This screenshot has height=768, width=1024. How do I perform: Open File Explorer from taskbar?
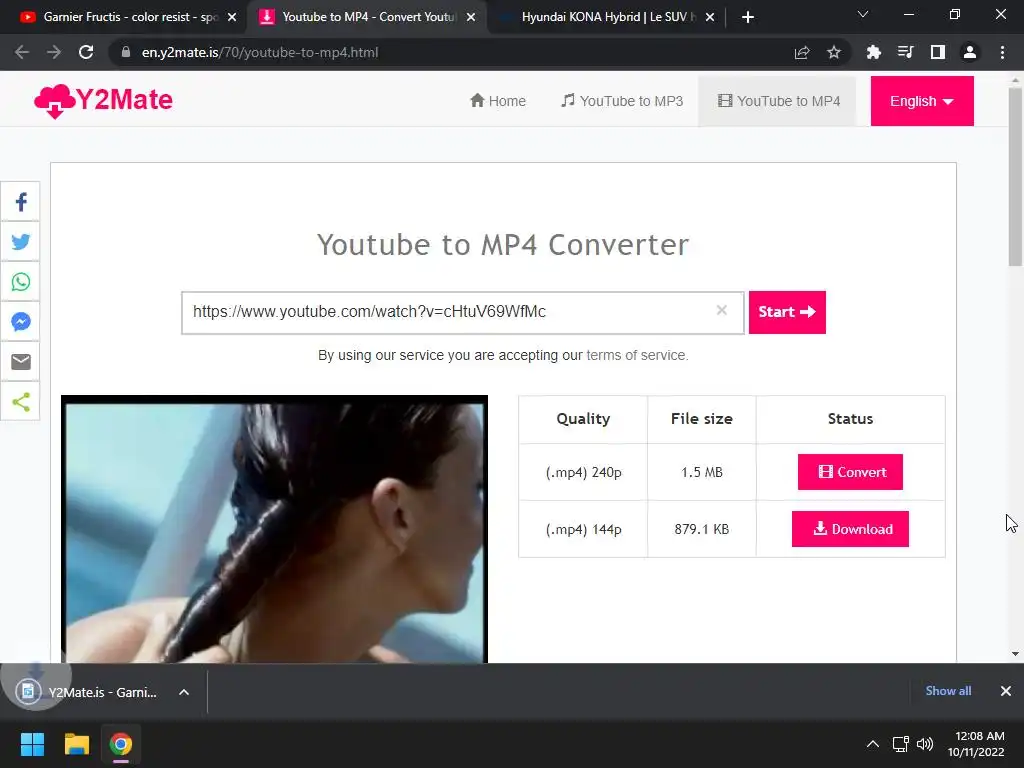pos(76,744)
